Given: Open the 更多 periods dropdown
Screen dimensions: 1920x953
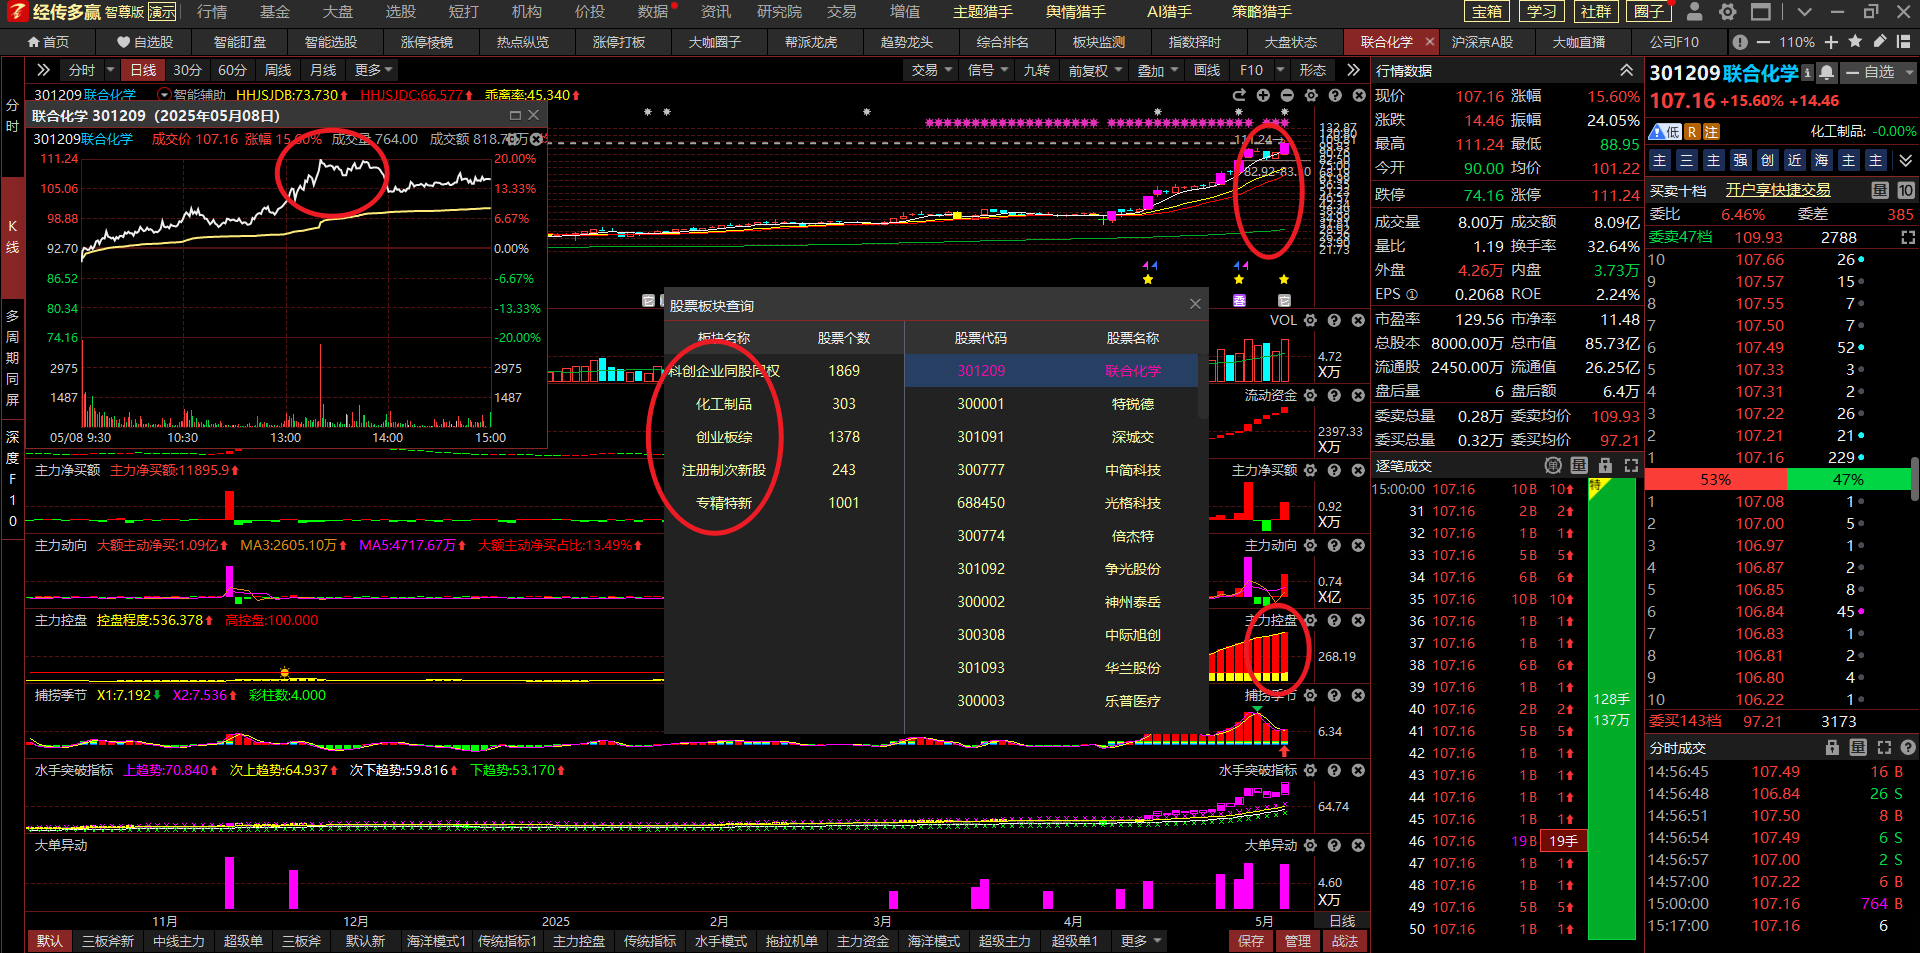Looking at the screenshot, I should (x=374, y=70).
